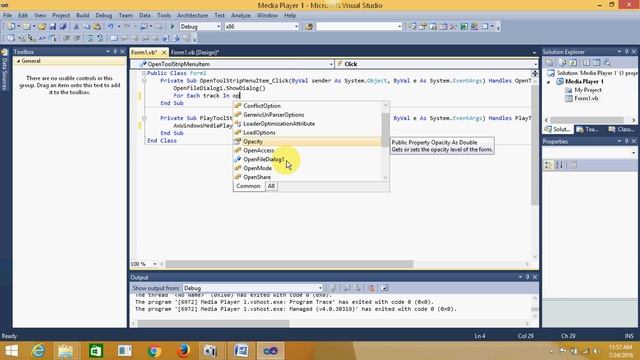Click the Undo arrow icon
The image size is (640, 360).
(110, 27)
